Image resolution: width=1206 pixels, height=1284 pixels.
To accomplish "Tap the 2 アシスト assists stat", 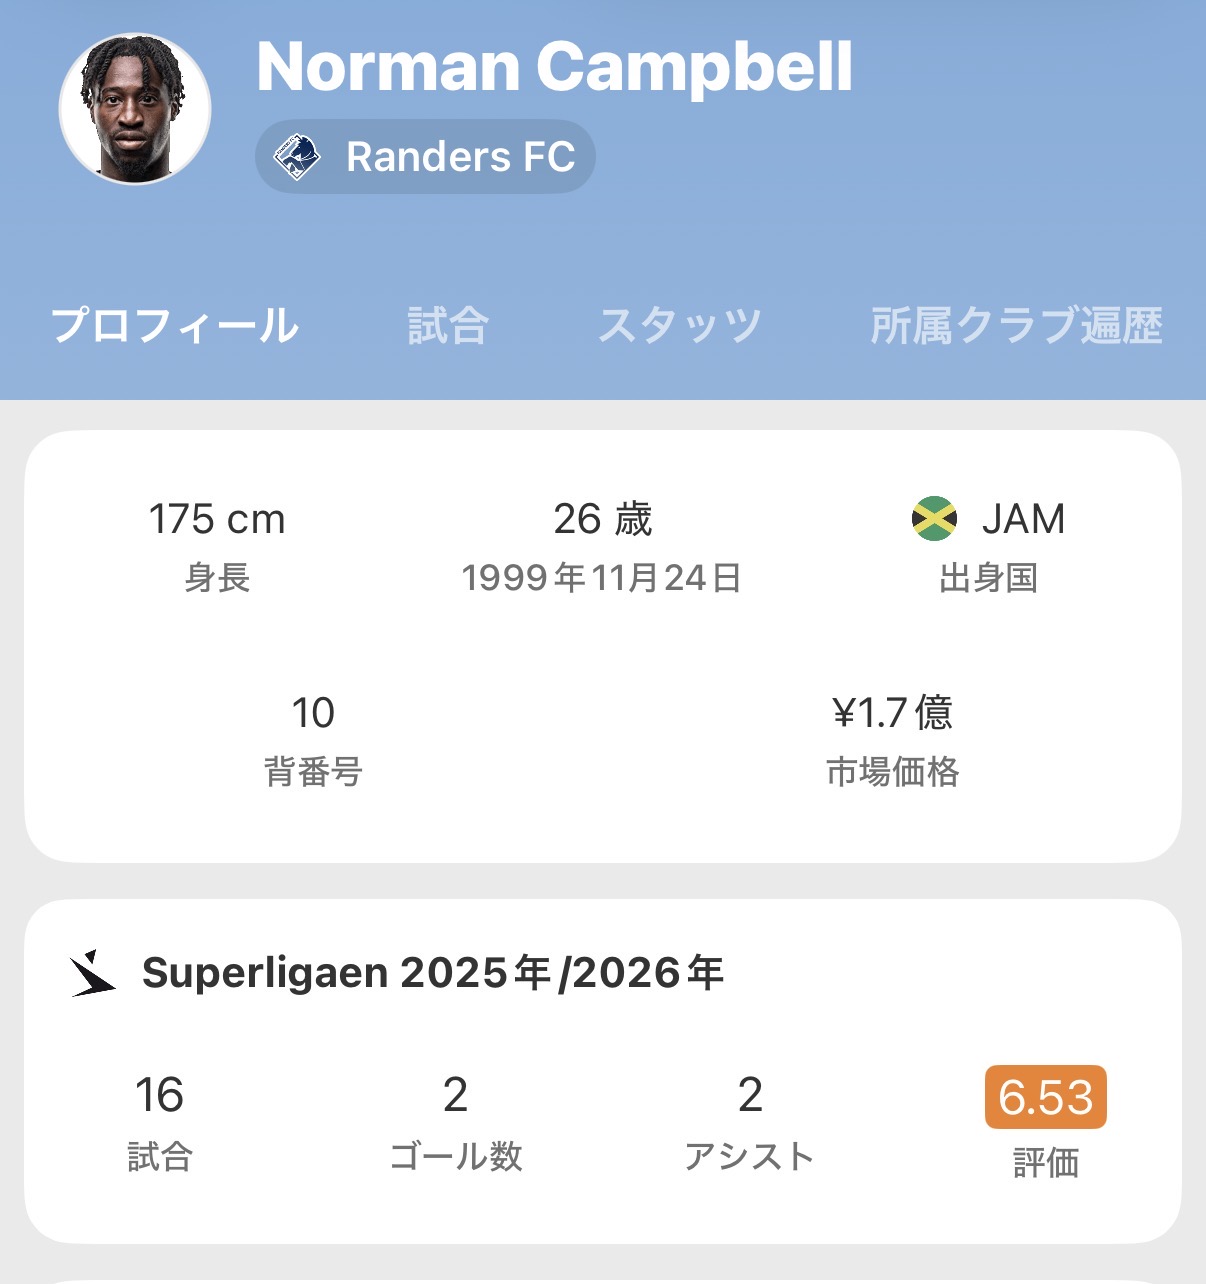I will 750,1121.
